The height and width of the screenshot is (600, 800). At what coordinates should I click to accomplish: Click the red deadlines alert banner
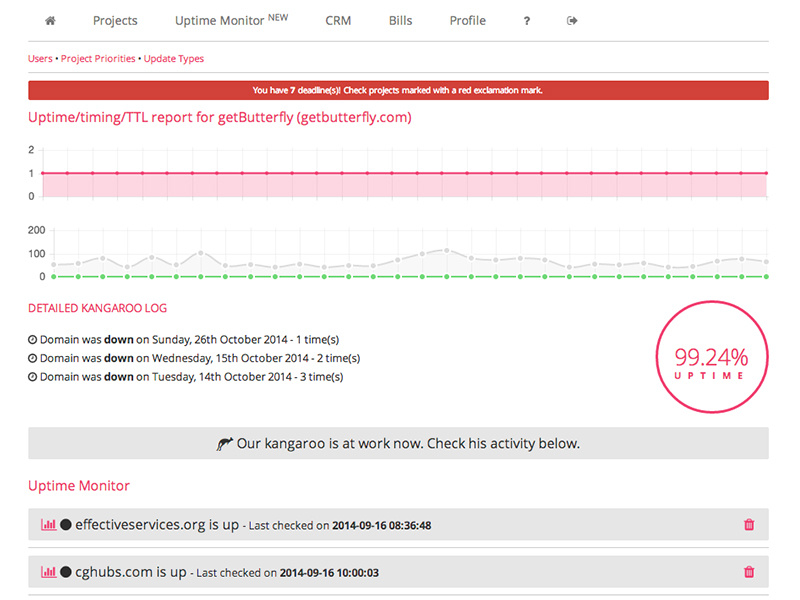point(398,90)
